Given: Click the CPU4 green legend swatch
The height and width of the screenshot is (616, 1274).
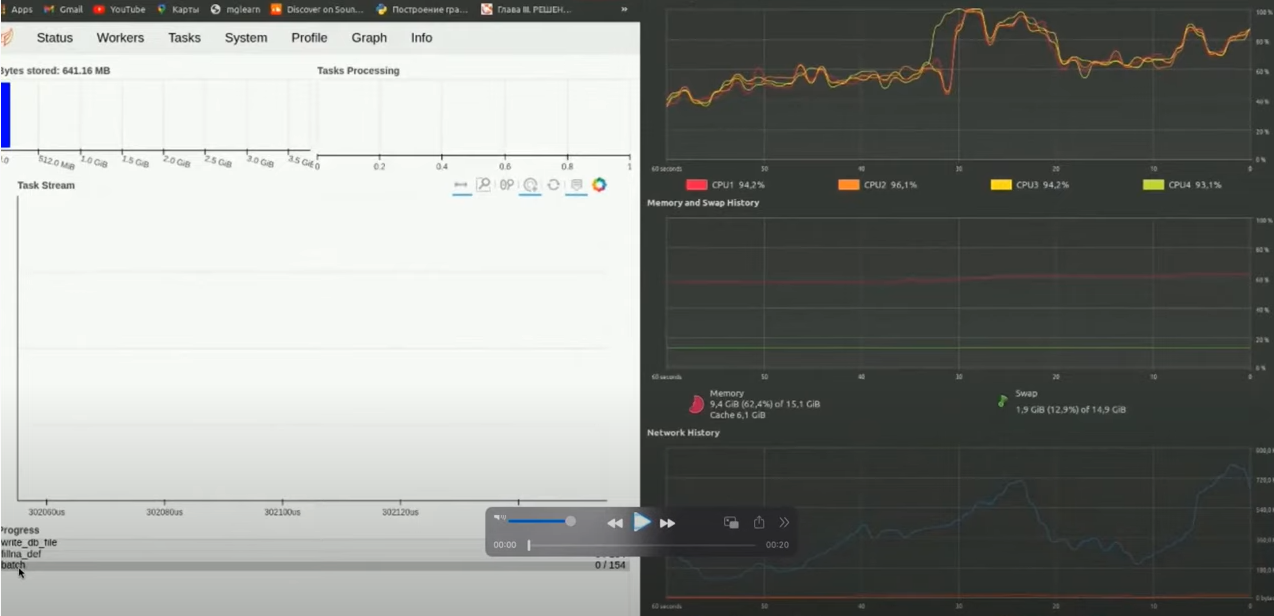Looking at the screenshot, I should click(x=1153, y=185).
